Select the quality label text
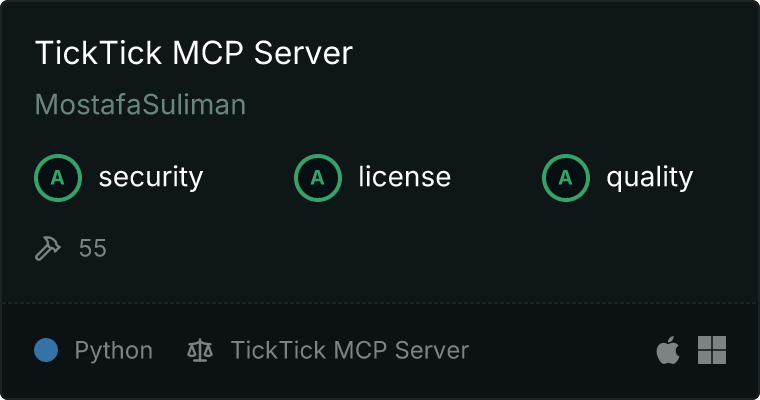The height and width of the screenshot is (400, 760). point(650,177)
